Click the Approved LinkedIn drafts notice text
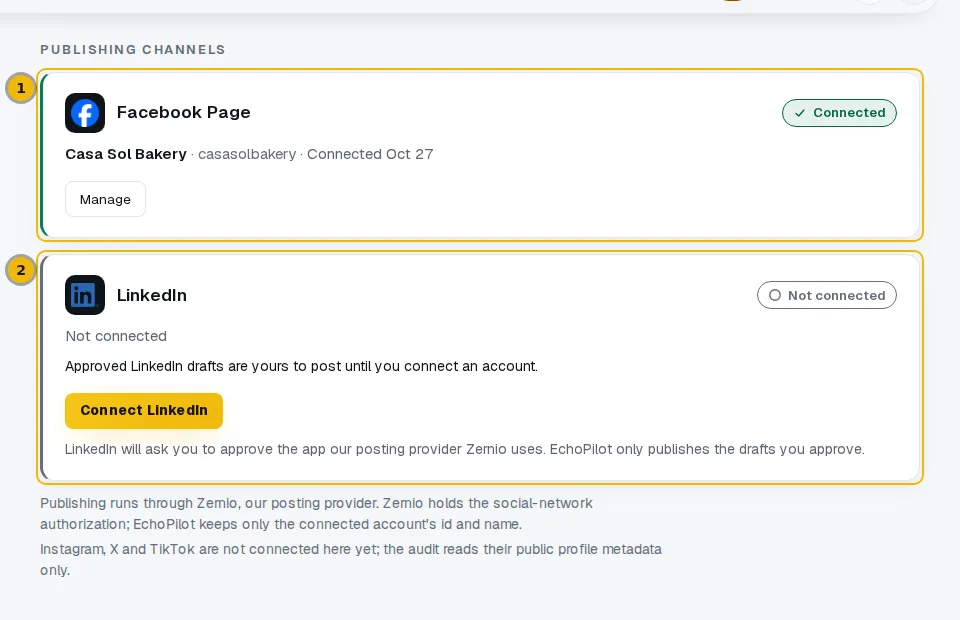Image resolution: width=960 pixels, height=620 pixels. tap(301, 366)
